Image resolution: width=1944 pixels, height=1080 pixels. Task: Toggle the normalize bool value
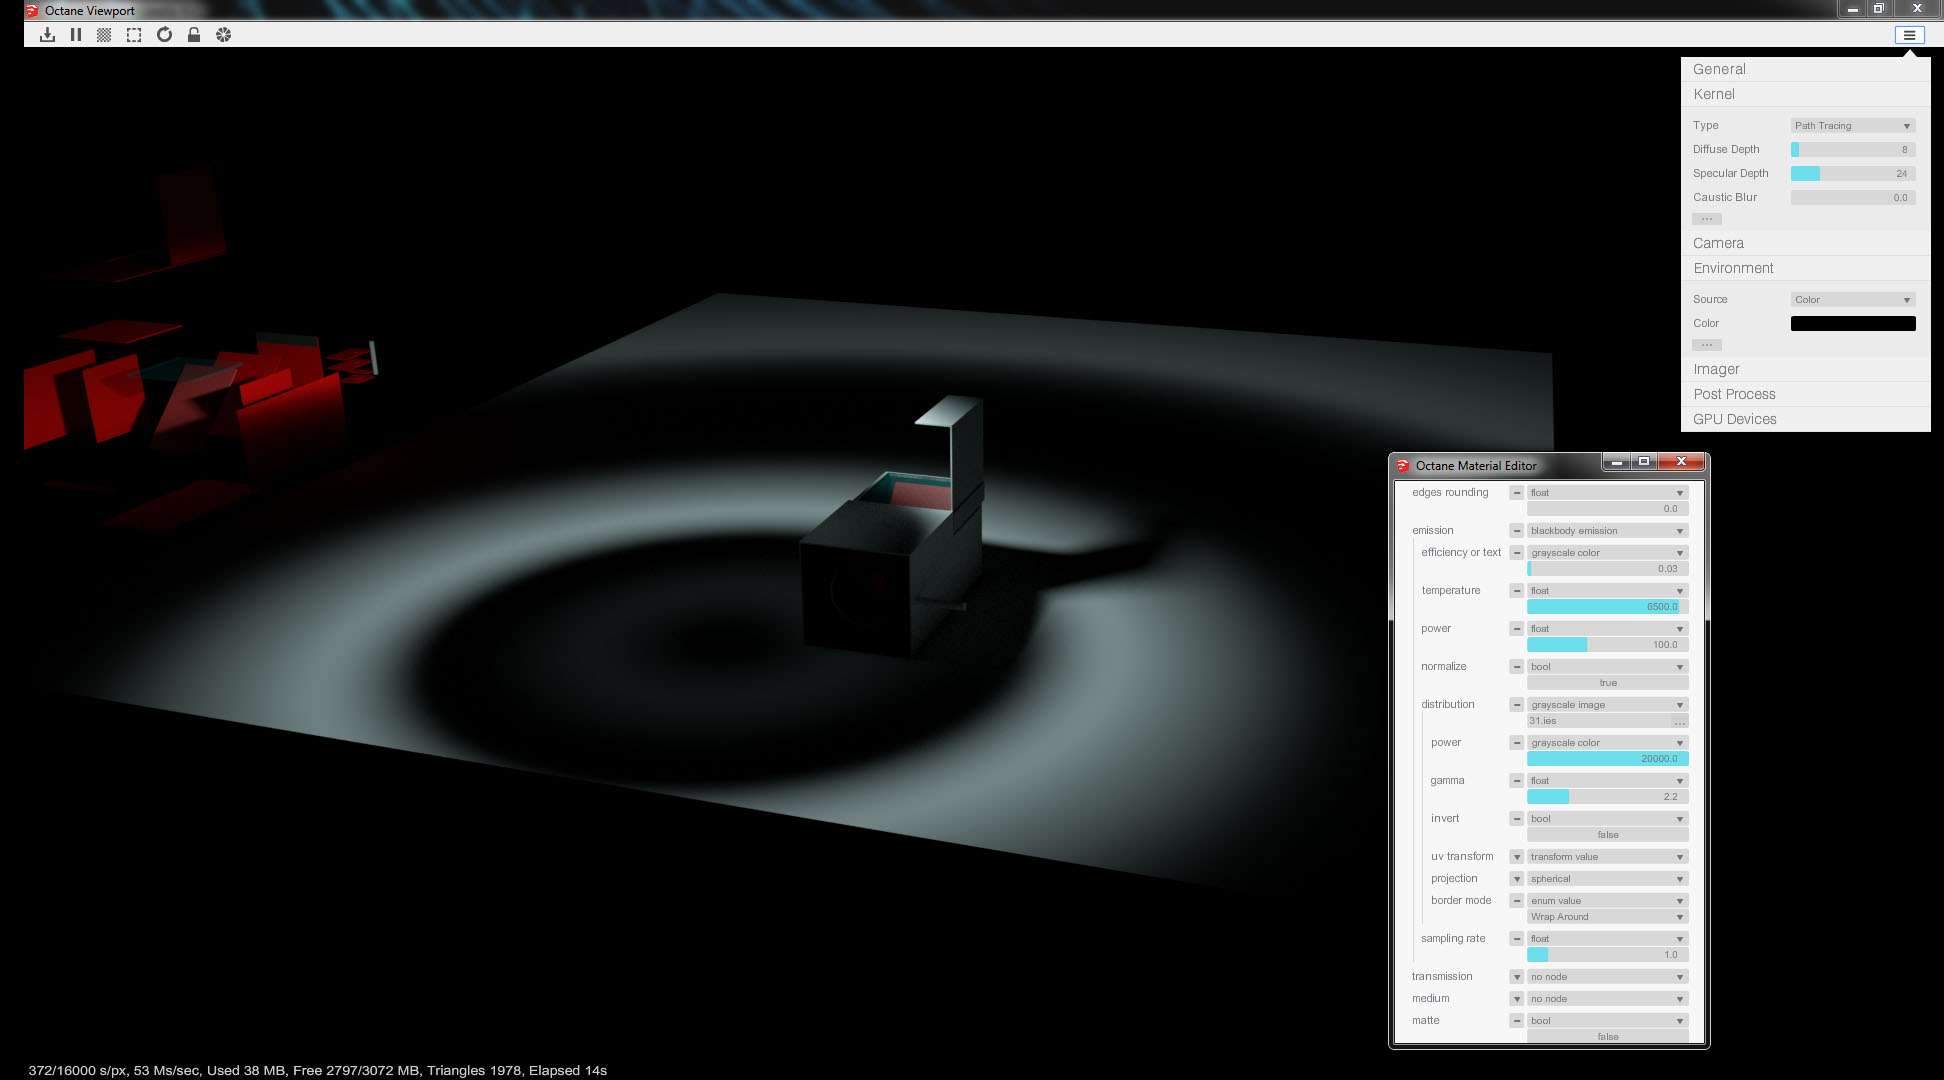point(1607,683)
